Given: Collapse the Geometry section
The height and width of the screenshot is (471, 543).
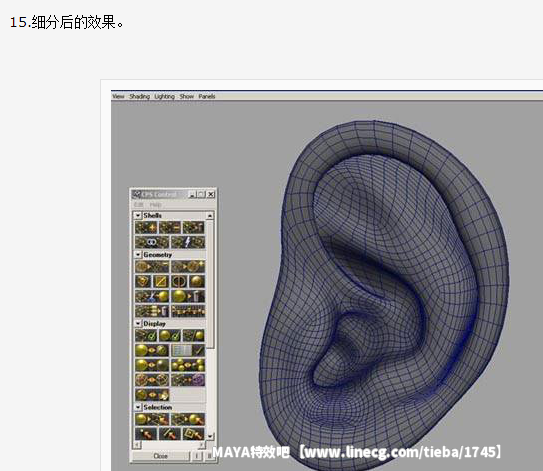Looking at the screenshot, I should click(138, 255).
